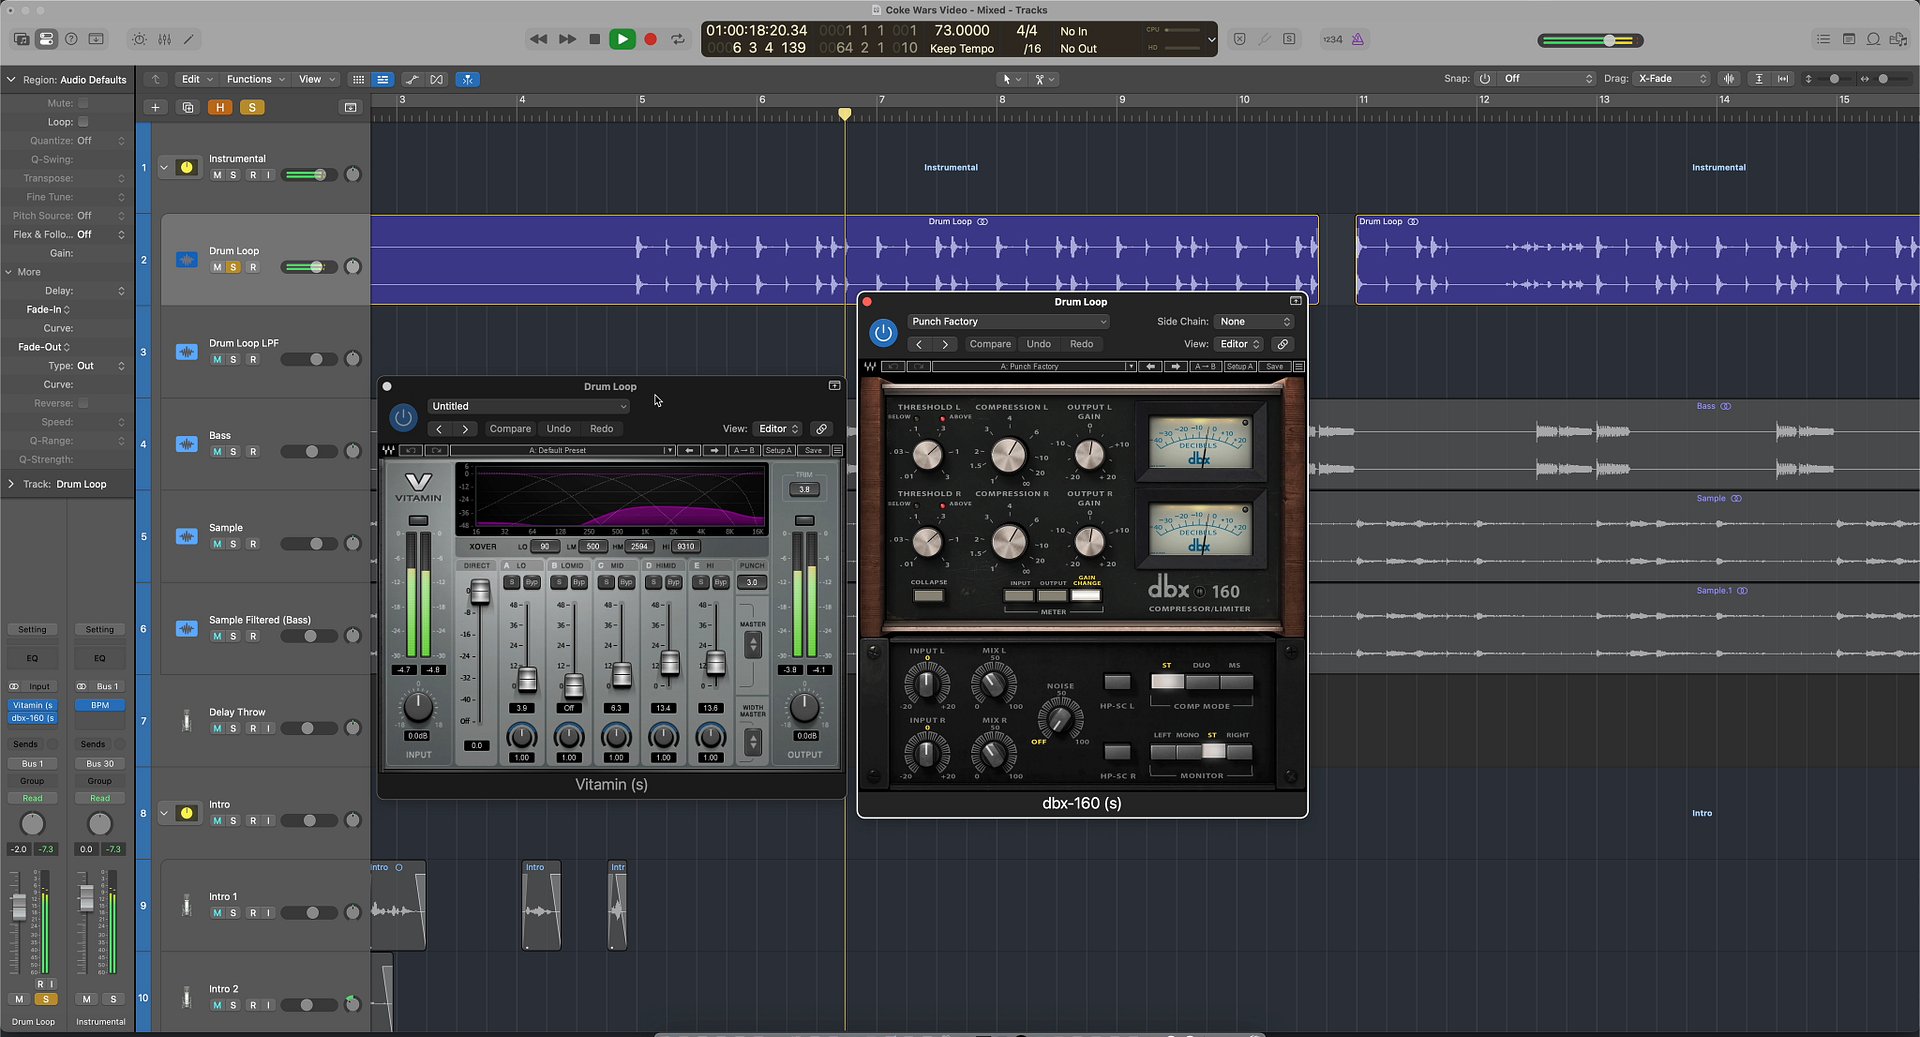Click the Fast Forward transport button
This screenshot has height=1037, width=1920.
tap(567, 39)
